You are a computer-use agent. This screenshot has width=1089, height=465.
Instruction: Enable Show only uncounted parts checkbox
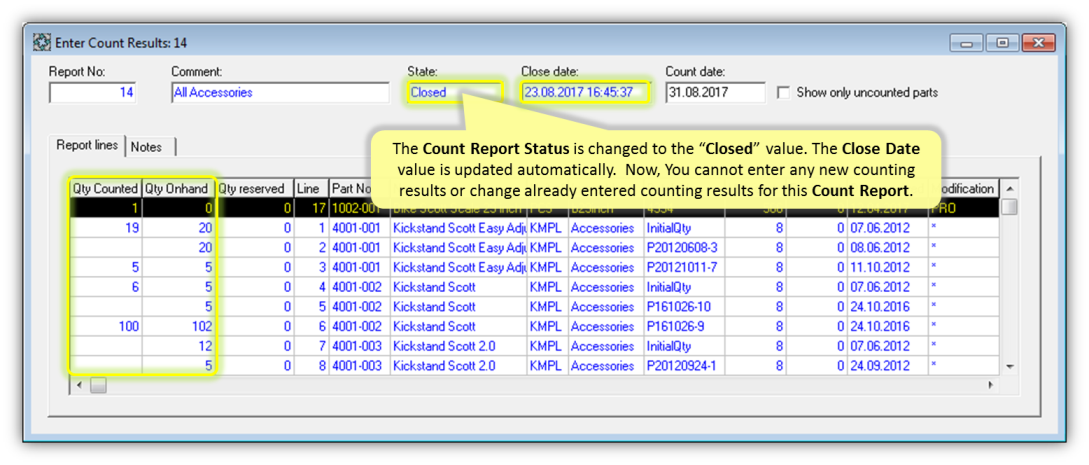tap(783, 92)
